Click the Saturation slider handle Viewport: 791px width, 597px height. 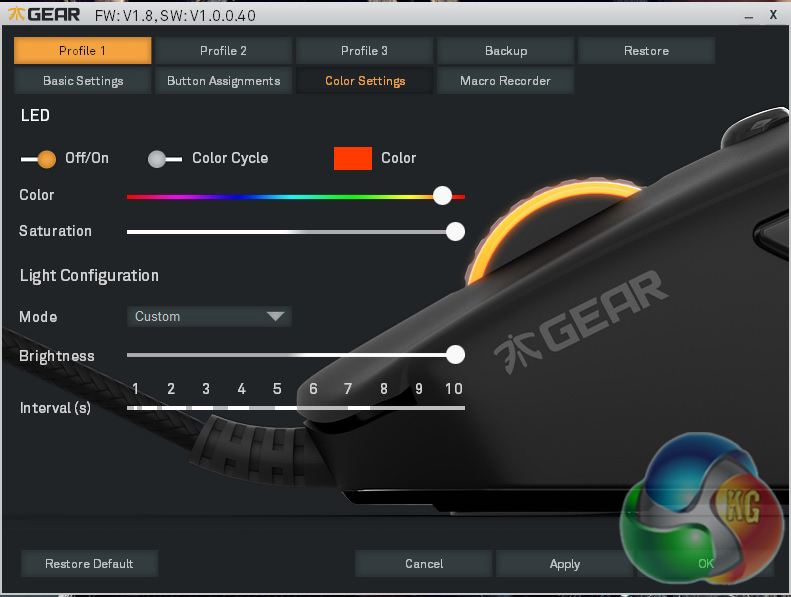point(456,232)
